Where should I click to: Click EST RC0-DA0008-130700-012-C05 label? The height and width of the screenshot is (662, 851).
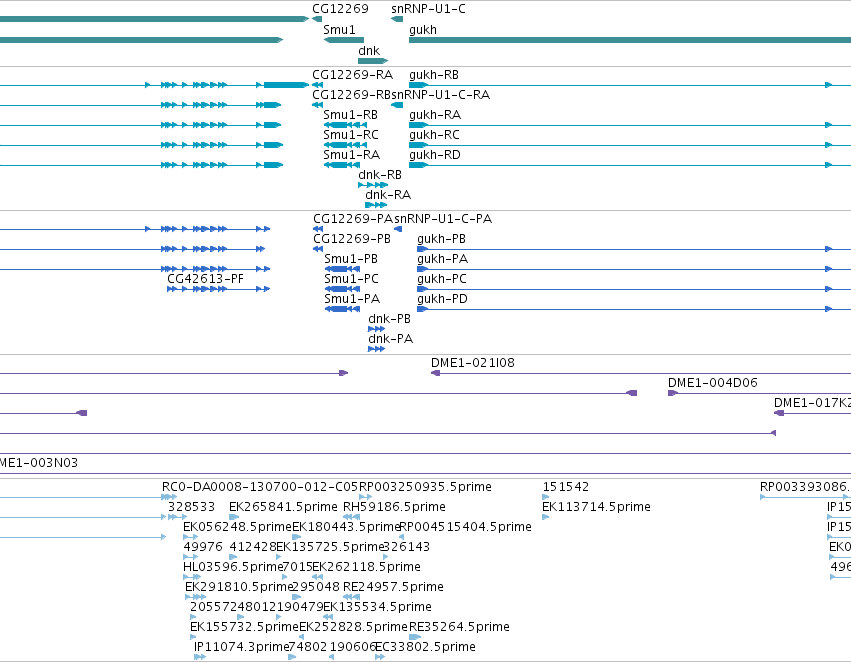point(260,487)
